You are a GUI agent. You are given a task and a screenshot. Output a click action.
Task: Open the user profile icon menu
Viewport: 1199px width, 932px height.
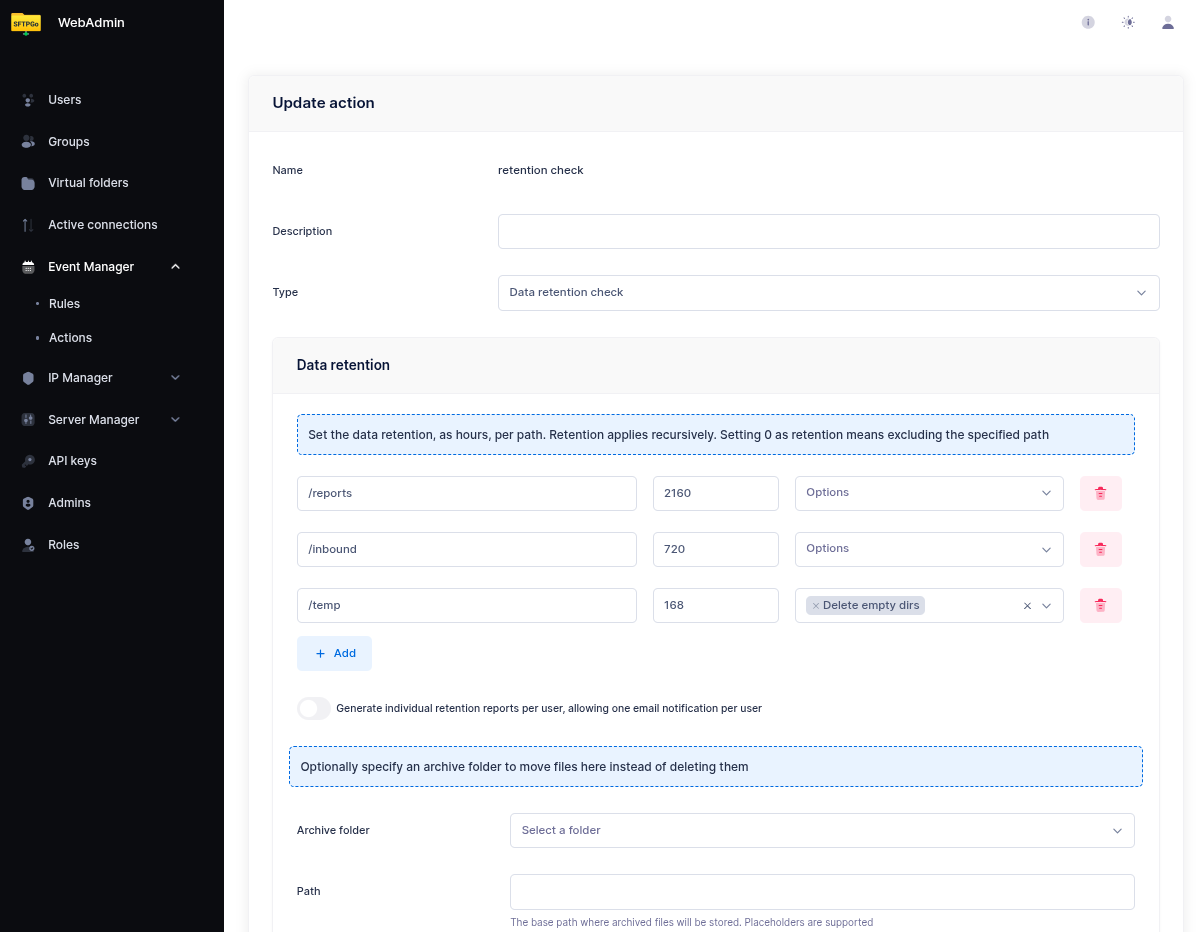pyautogui.click(x=1167, y=22)
